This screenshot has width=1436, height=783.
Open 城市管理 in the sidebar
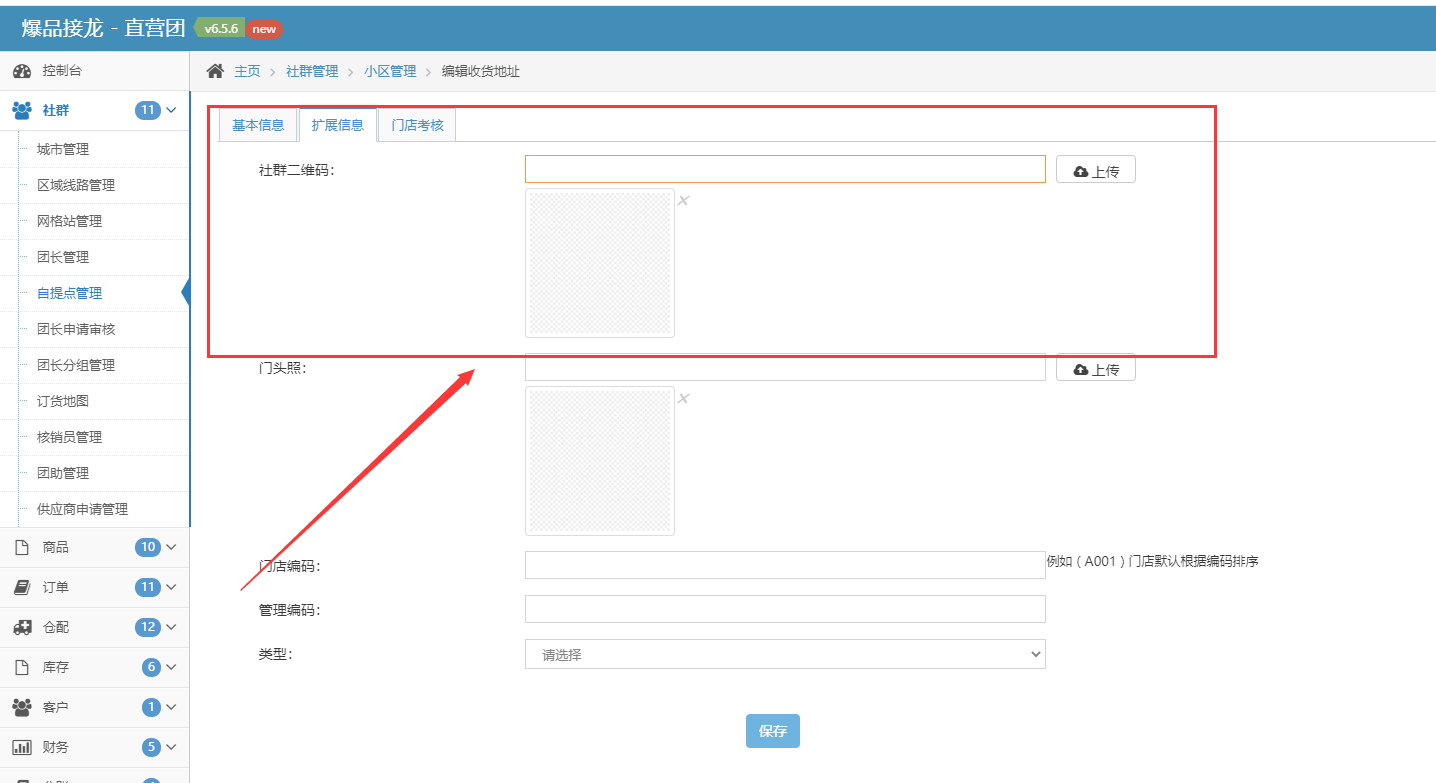63,149
